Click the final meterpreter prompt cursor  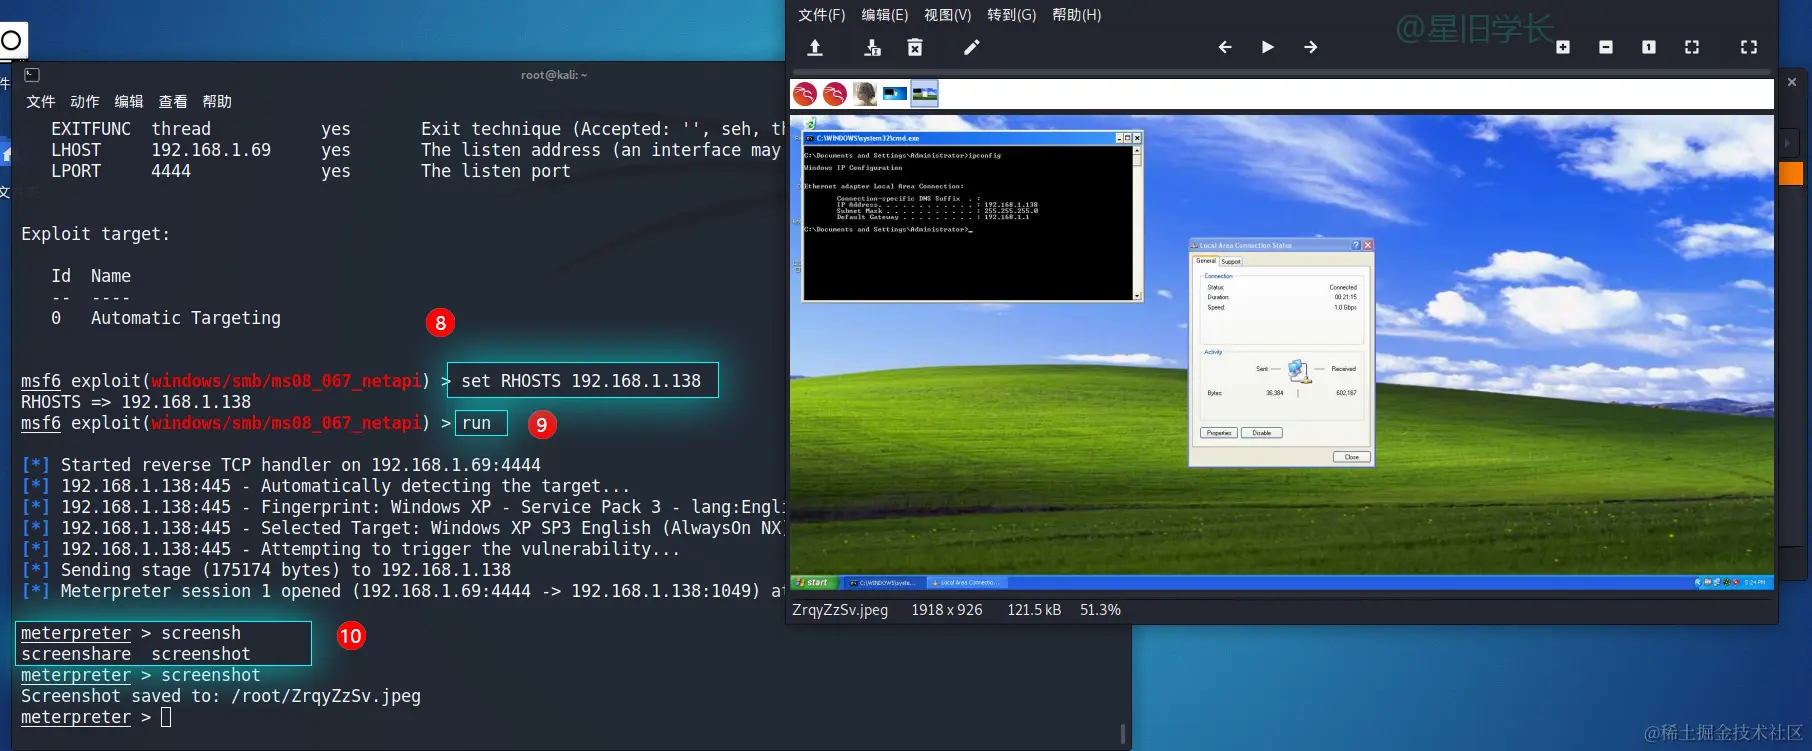(x=166, y=717)
